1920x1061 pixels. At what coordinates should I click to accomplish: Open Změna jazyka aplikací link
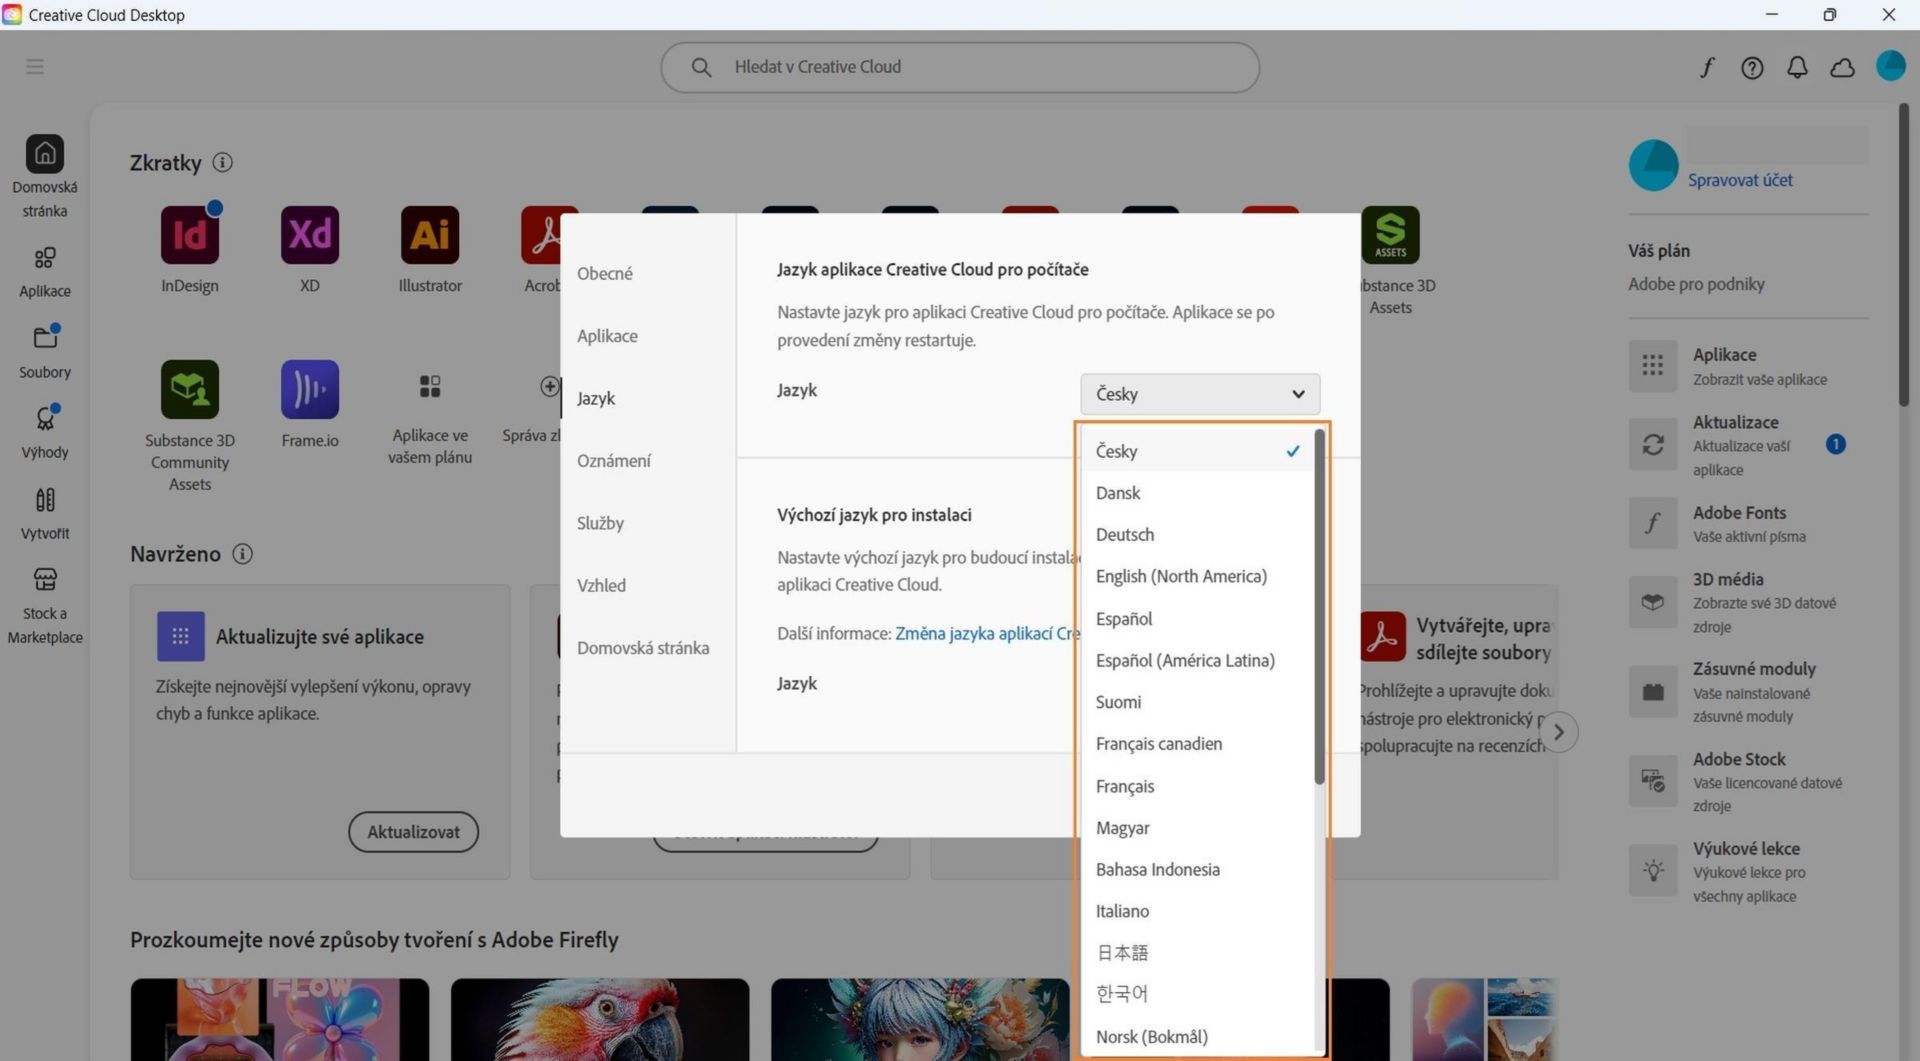[x=987, y=633]
